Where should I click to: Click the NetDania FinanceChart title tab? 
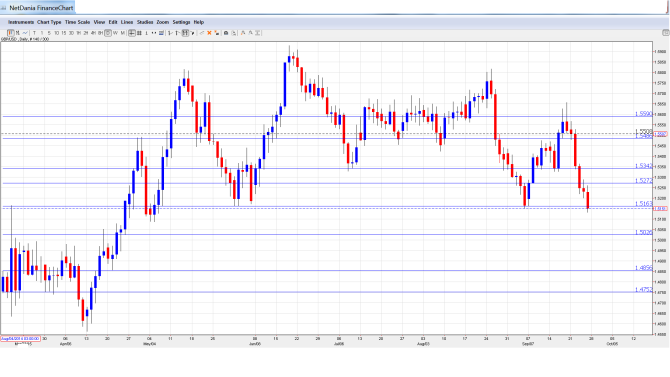coord(38,8)
